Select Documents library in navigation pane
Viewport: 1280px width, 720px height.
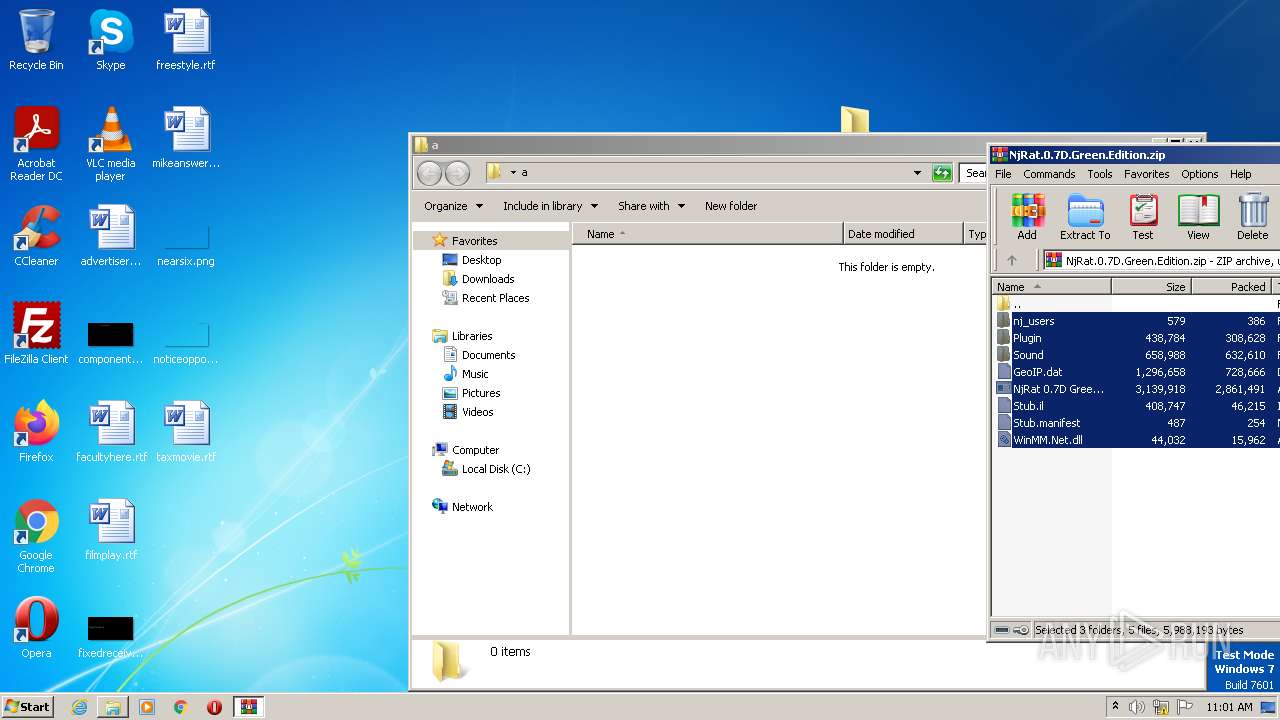pos(488,355)
